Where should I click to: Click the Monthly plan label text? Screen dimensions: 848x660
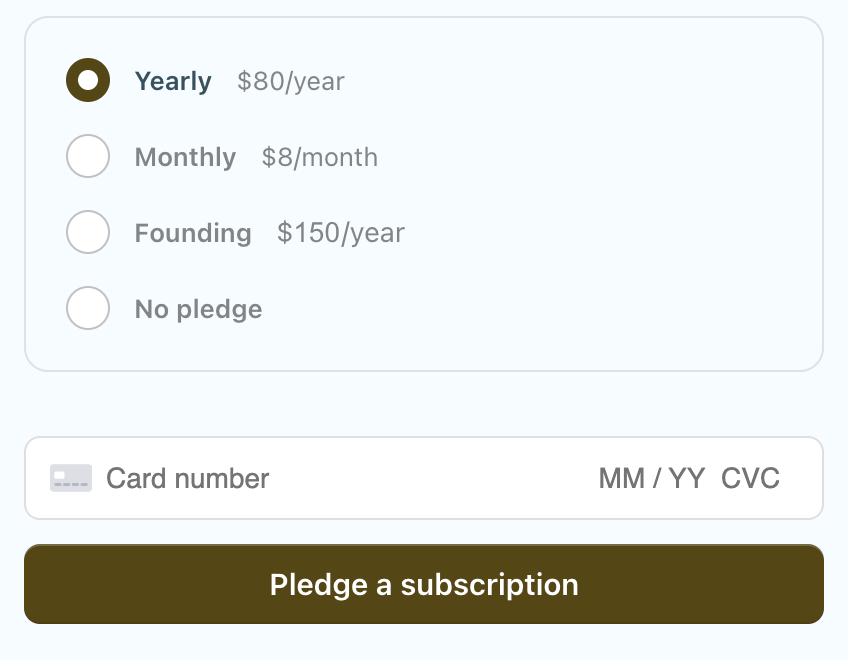click(x=185, y=157)
